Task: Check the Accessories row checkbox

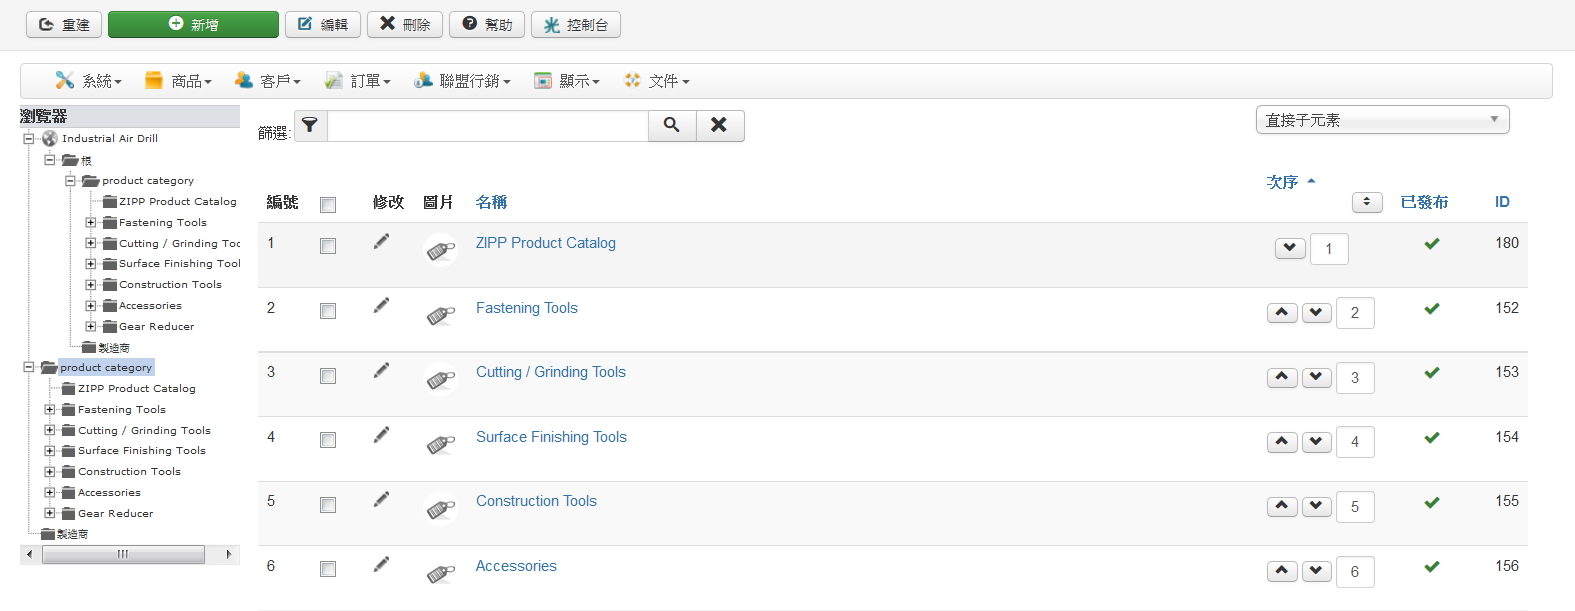Action: pos(328,569)
